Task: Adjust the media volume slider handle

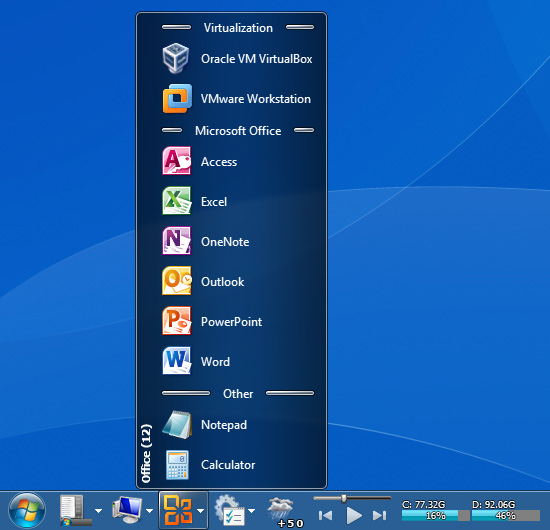Action: tap(344, 498)
